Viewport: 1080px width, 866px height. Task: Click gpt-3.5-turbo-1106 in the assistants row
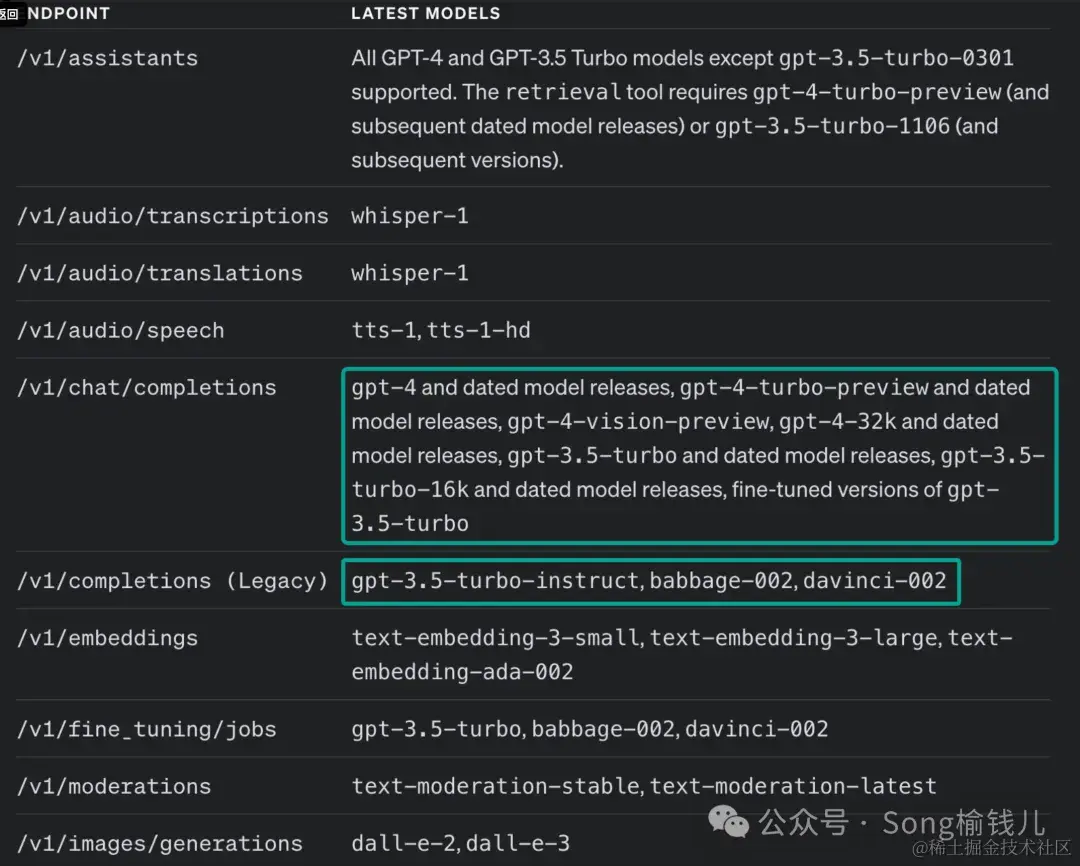tap(832, 125)
